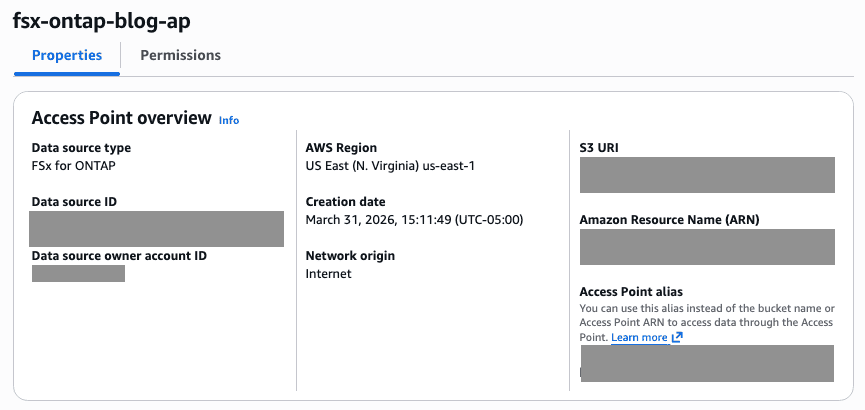Select the fsx-ontap-blog-ap page title

102,21
